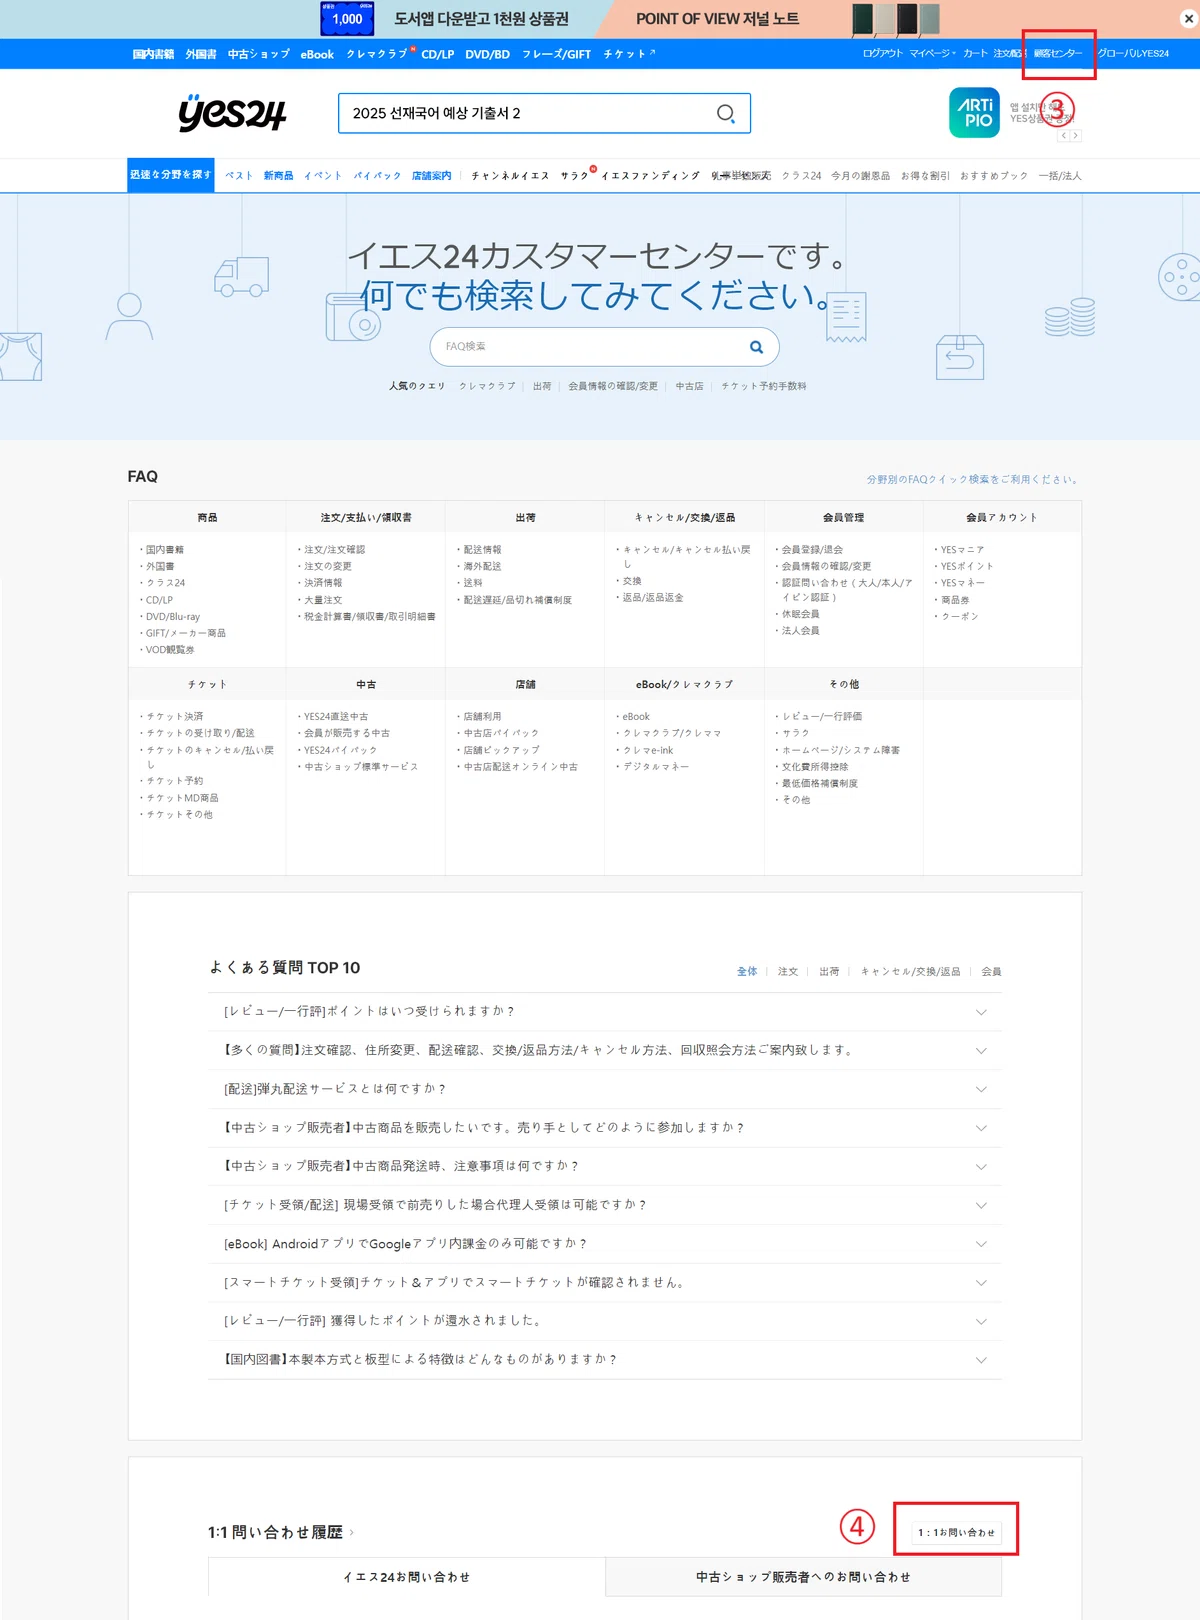Viewport: 1200px width, 1620px height.
Task: Open the マイページ dropdown in top bar
Action: [932, 54]
